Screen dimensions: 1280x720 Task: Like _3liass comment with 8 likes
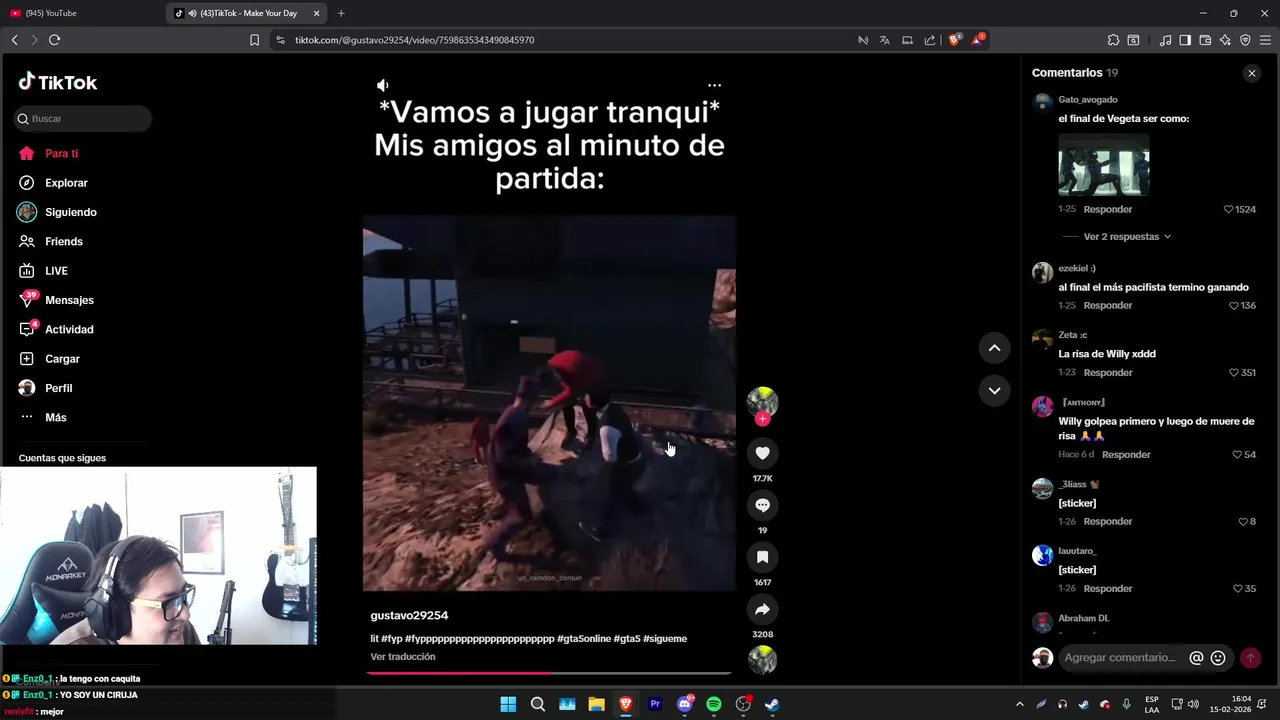[x=1246, y=521]
